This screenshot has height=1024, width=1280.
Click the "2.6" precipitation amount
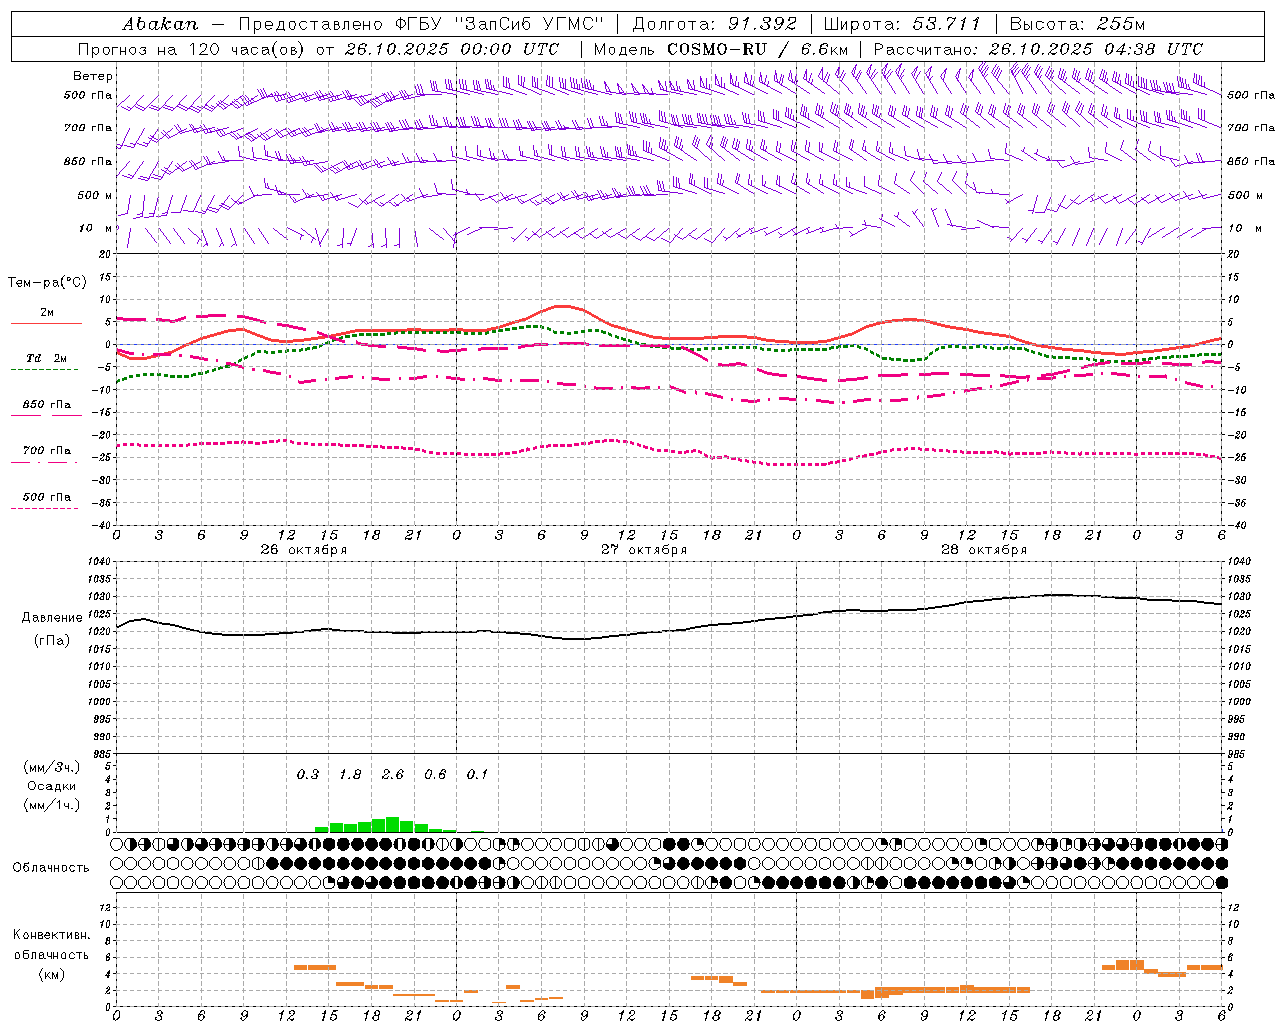pos(393,774)
